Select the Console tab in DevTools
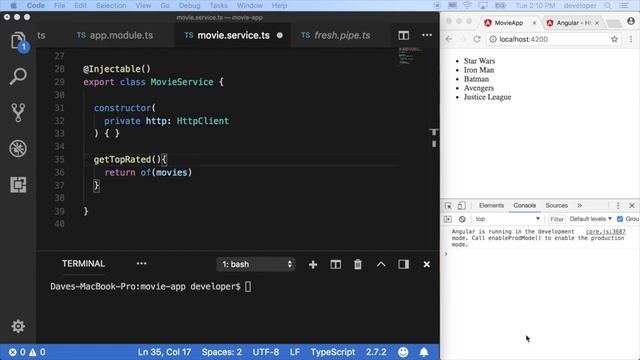This screenshot has height=360, width=640. (x=524, y=206)
